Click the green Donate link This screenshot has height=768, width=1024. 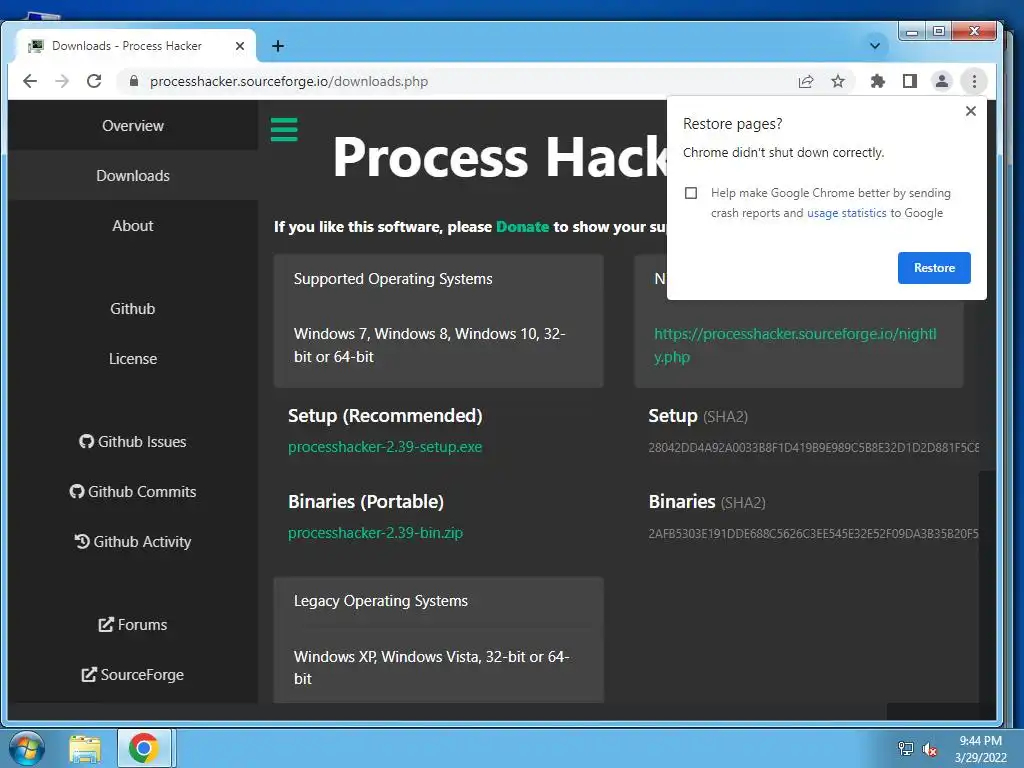point(522,227)
